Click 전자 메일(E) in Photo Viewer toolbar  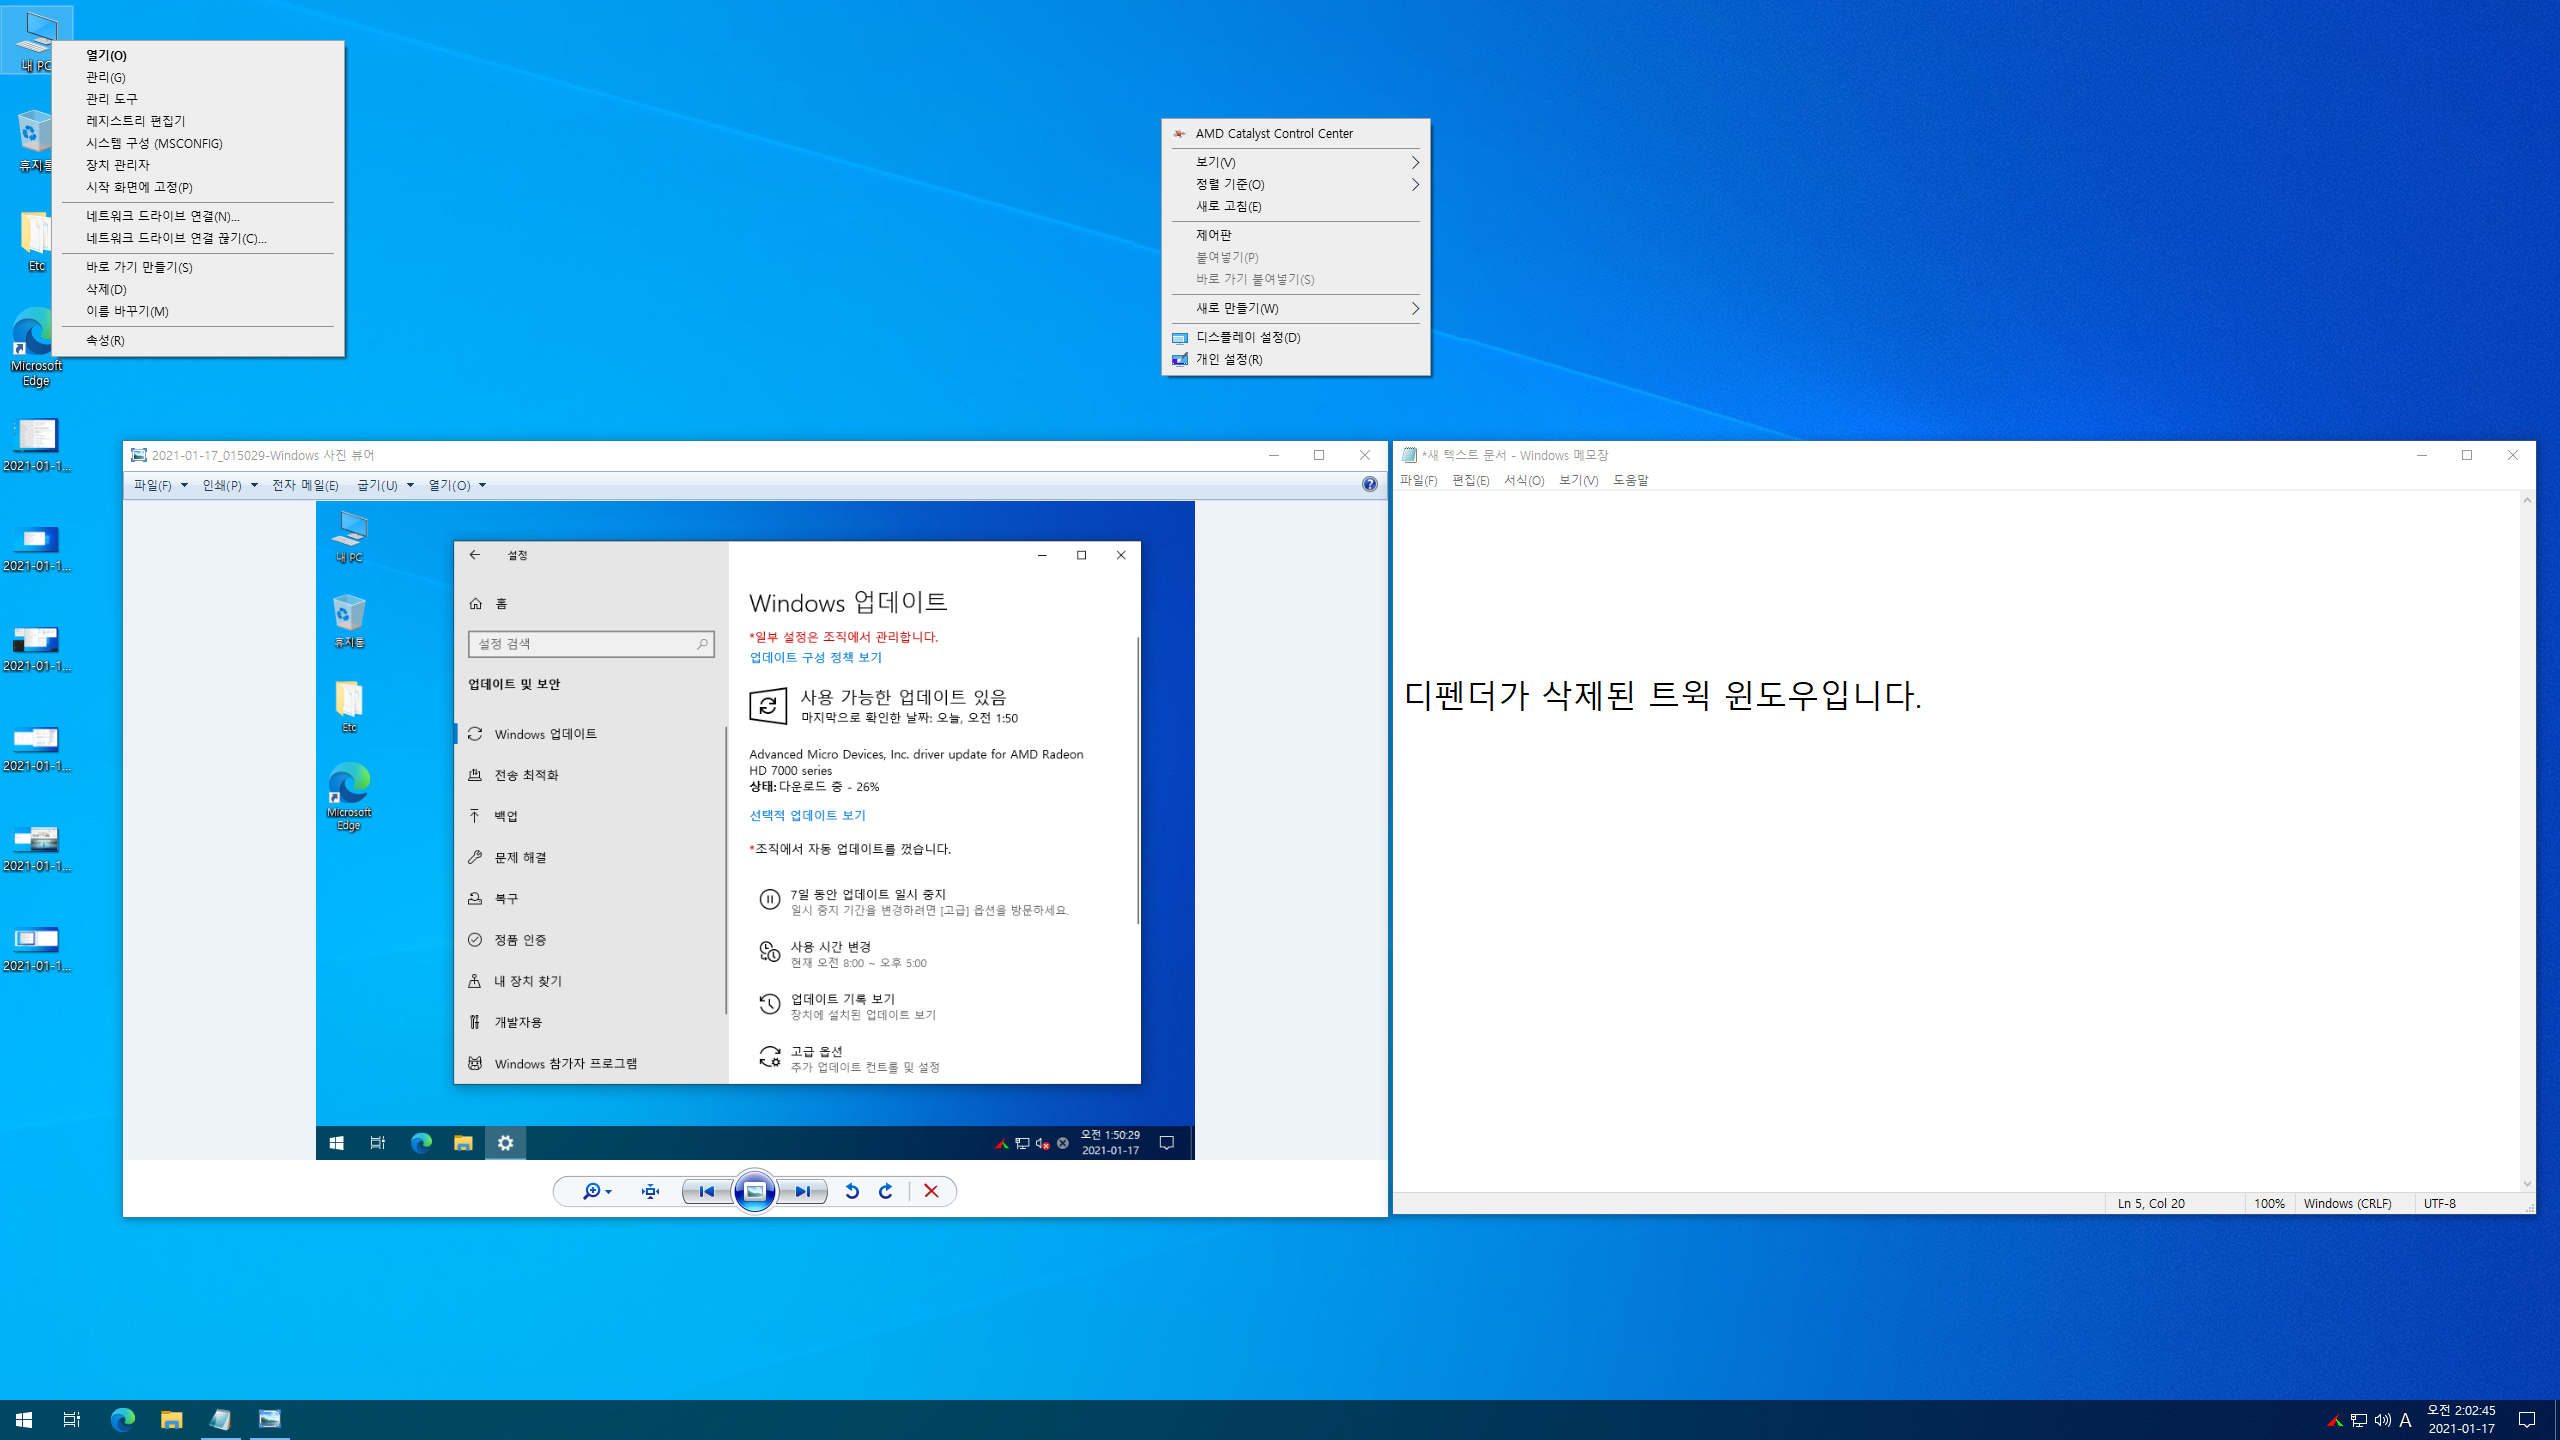point(305,485)
